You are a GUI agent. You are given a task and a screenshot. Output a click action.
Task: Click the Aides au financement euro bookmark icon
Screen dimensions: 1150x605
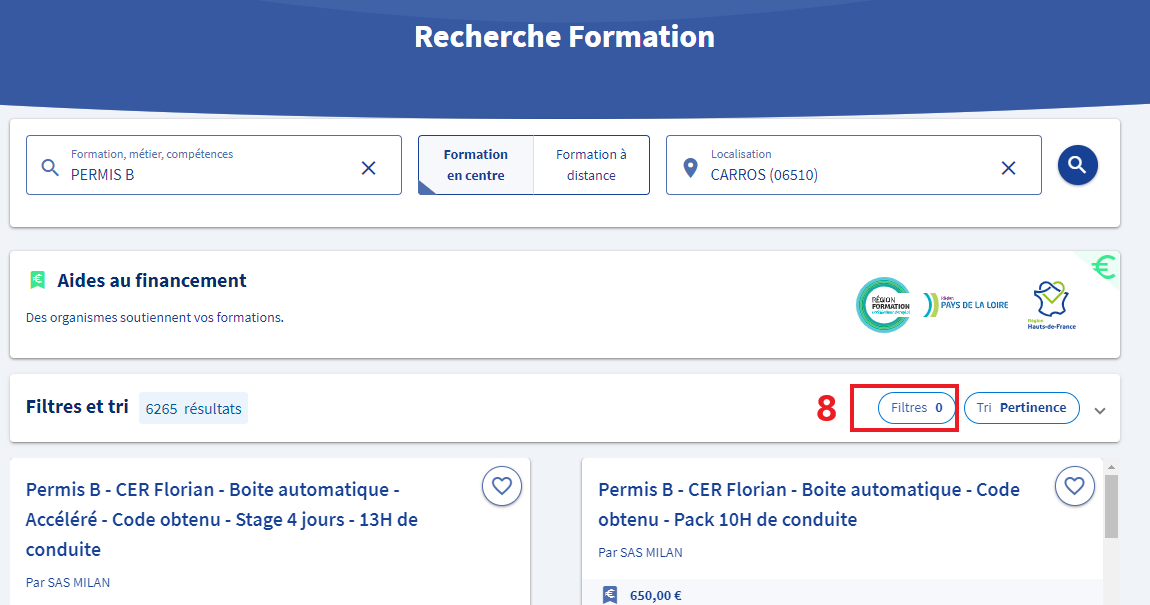(x=37, y=280)
